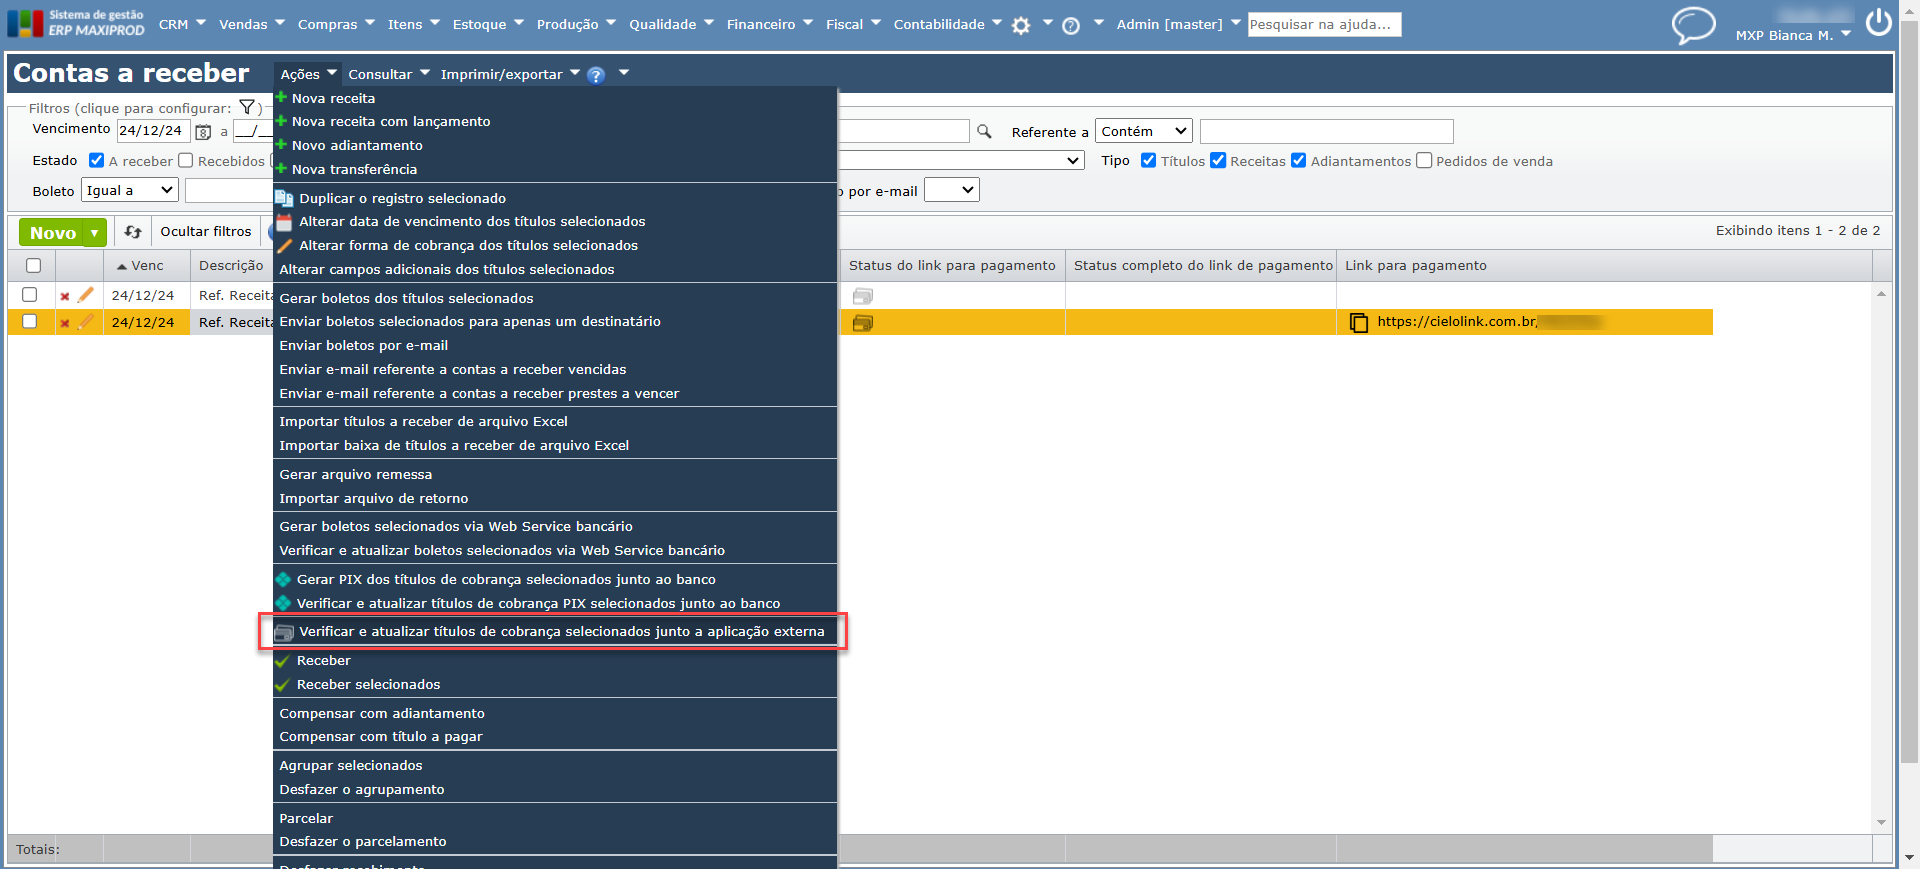Click the filter funnel icon
This screenshot has height=869, width=1920.
pyautogui.click(x=247, y=108)
